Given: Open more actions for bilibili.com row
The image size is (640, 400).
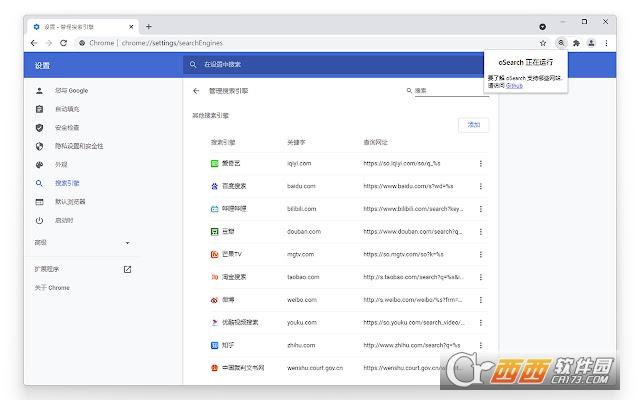Looking at the screenshot, I should tap(481, 209).
